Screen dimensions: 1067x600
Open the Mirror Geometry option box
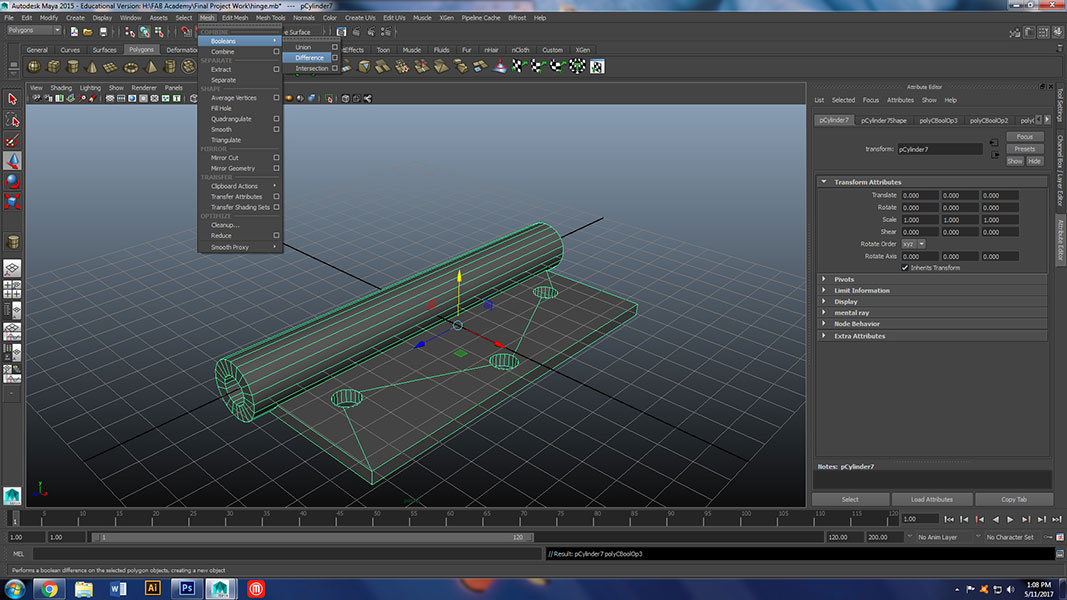click(276, 168)
